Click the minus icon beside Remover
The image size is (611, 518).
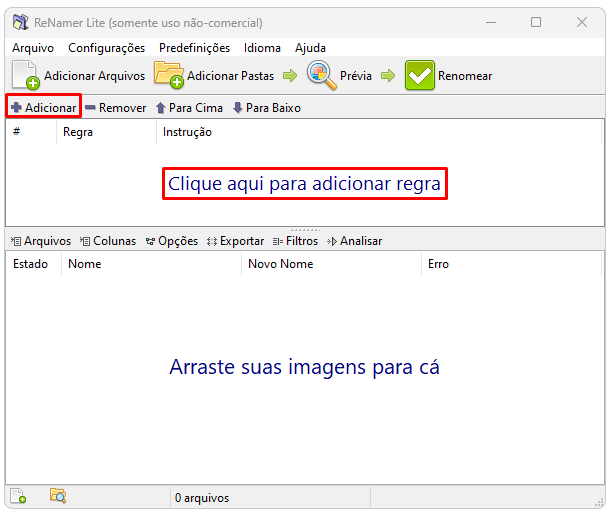click(x=90, y=107)
